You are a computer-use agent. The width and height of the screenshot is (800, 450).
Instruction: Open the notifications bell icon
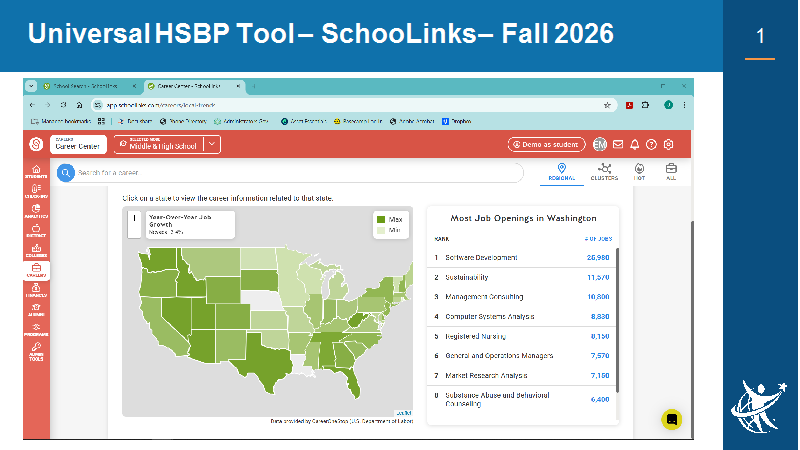(634, 144)
